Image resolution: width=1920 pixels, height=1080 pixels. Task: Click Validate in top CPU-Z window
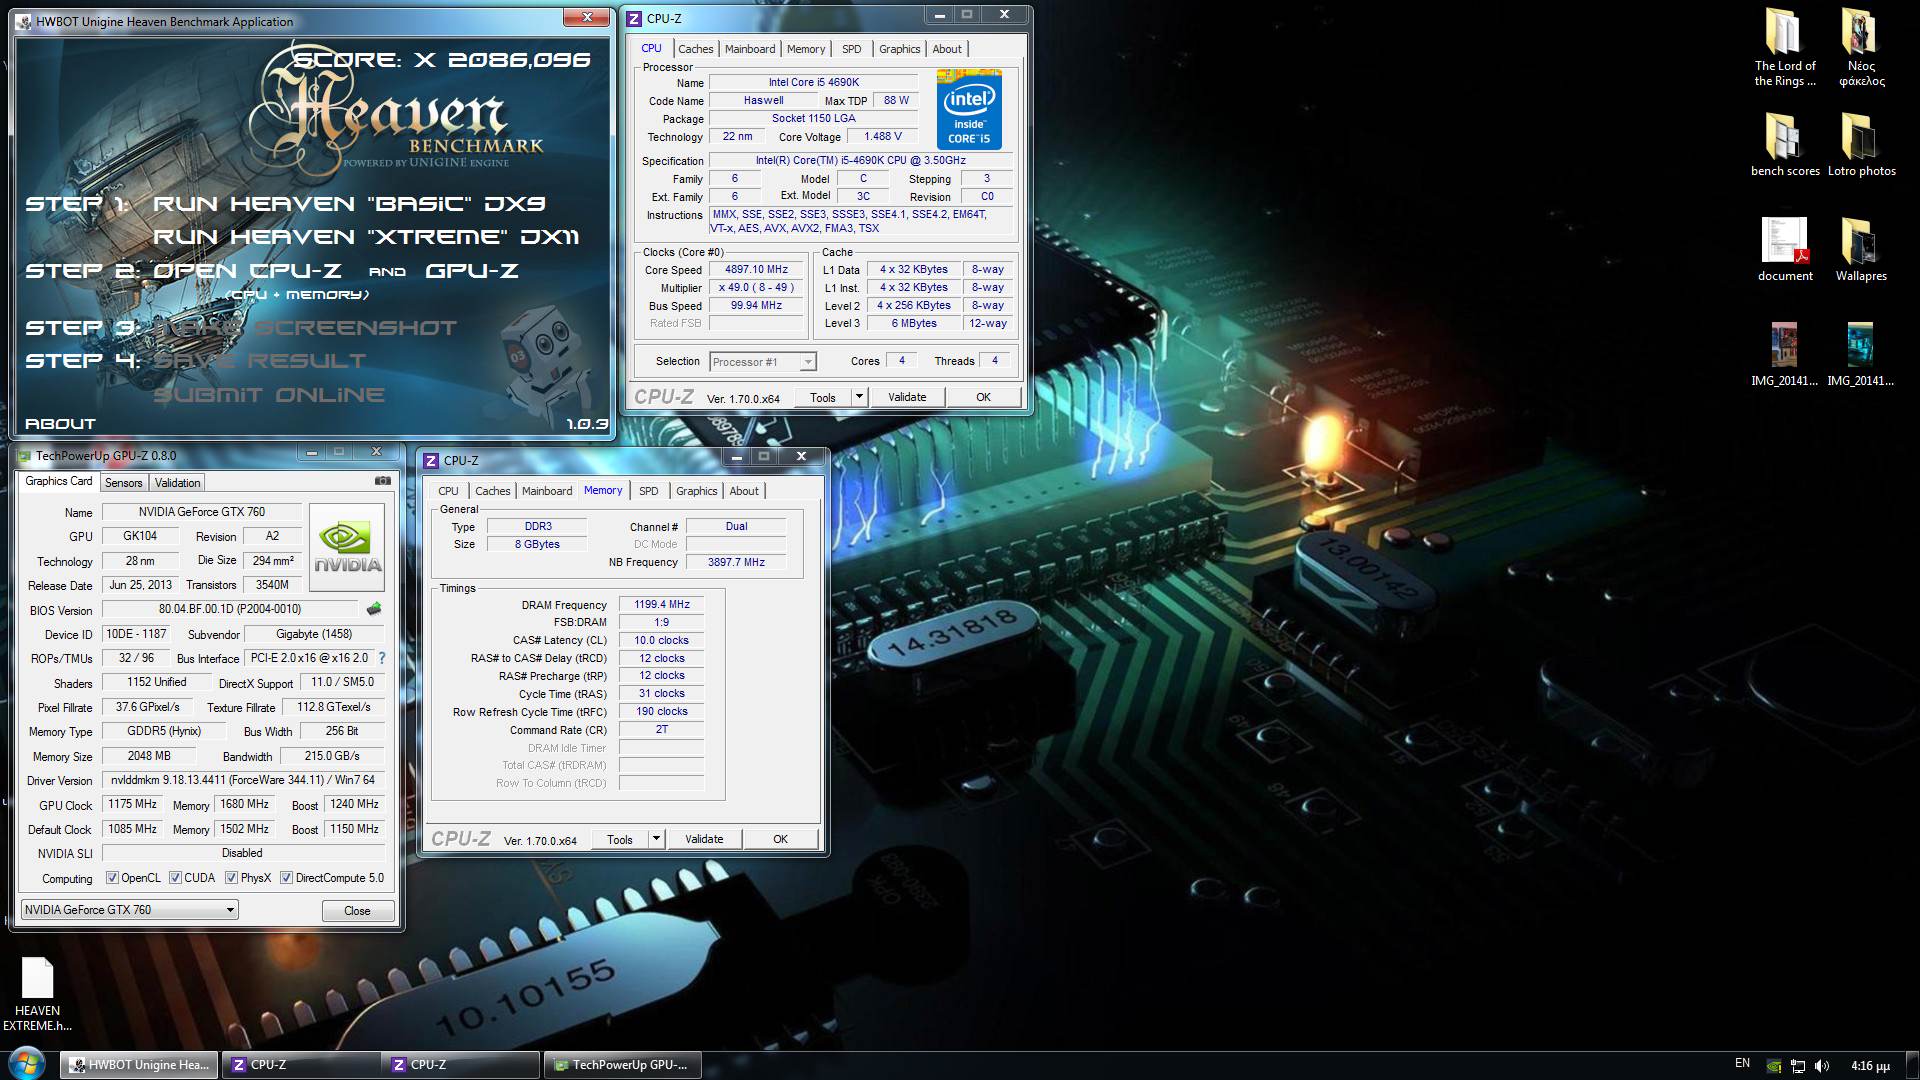907,397
